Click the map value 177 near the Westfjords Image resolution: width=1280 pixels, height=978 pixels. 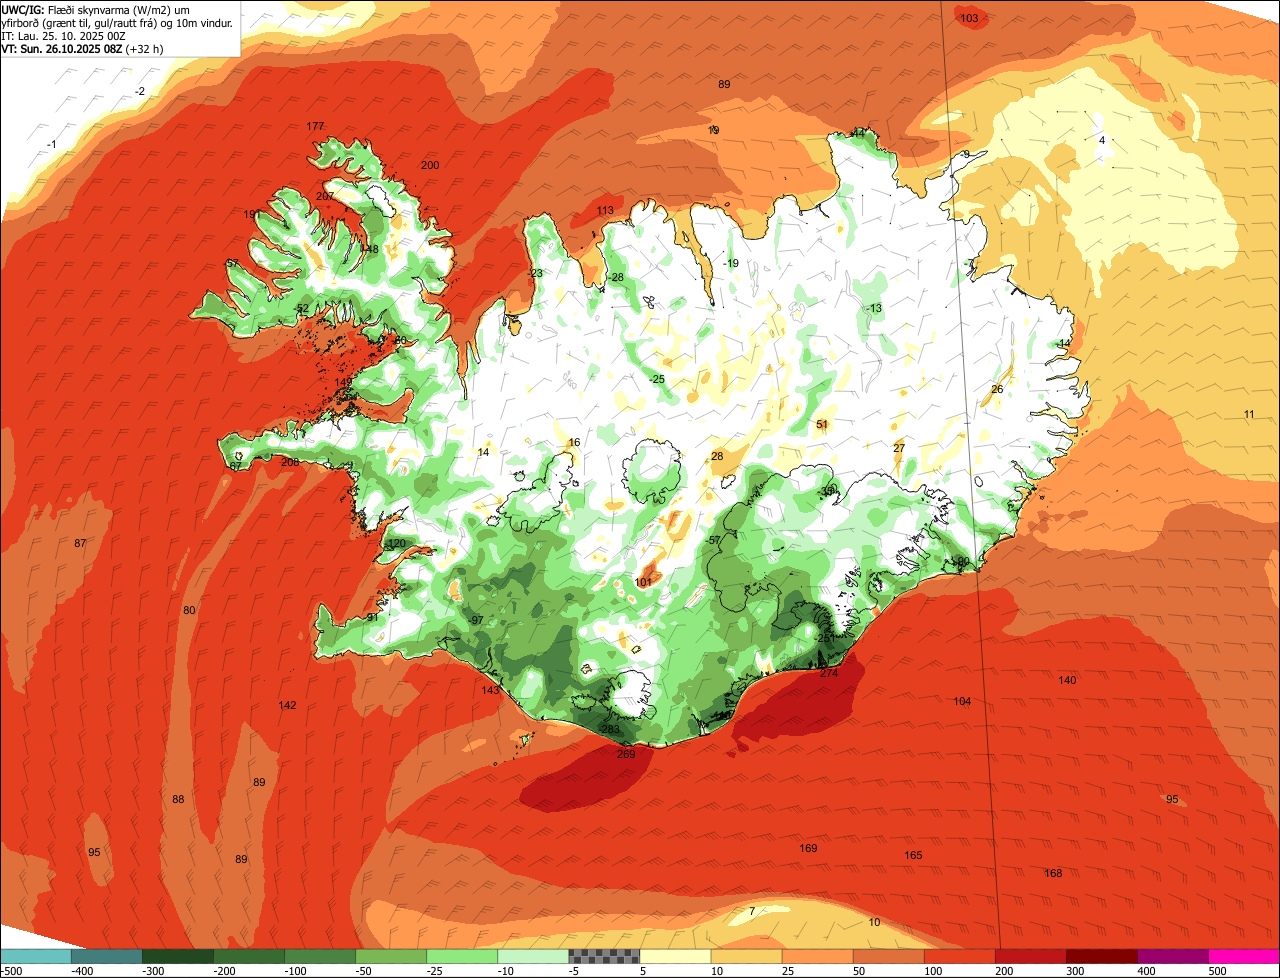point(316,126)
